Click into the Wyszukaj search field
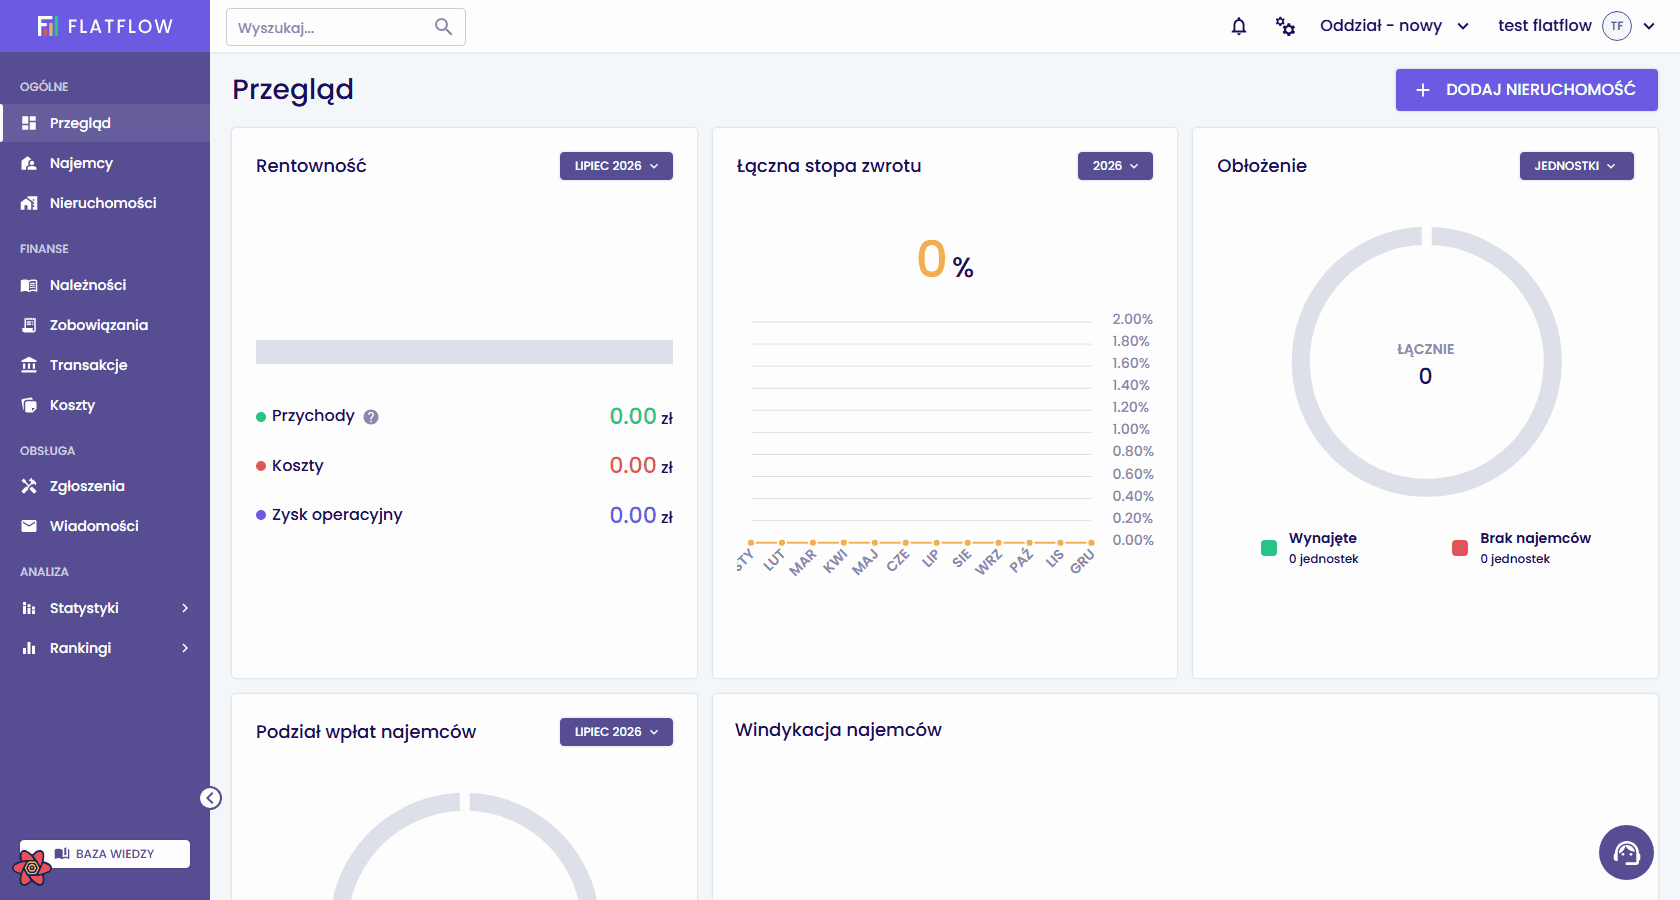Viewport: 1680px width, 900px height. (330, 27)
